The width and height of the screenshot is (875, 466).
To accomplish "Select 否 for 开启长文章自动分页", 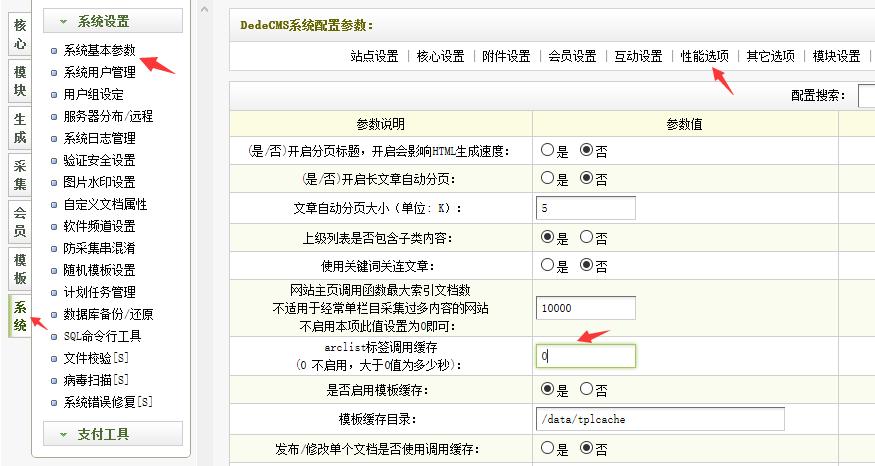I will pos(586,178).
